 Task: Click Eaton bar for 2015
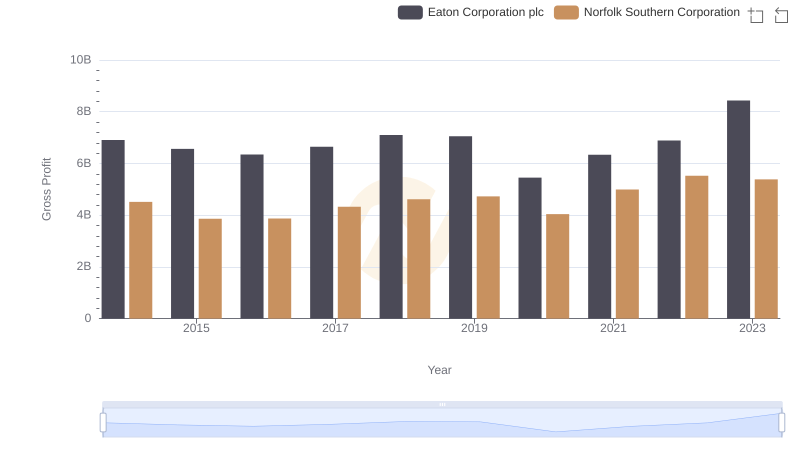click(183, 234)
